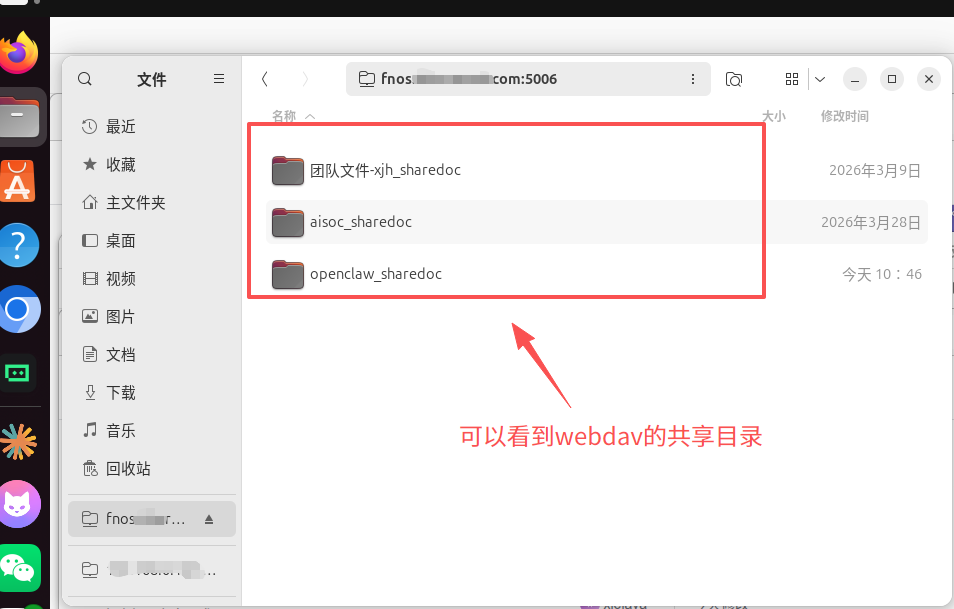Click folder icon of openclaw_sharedoc
The width and height of the screenshot is (954, 609).
(x=288, y=274)
